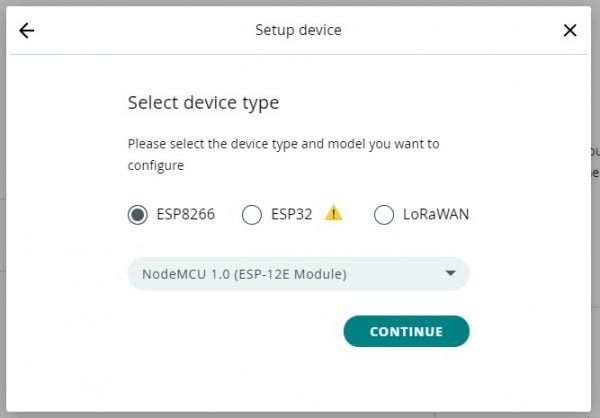Close the Setup device dialog
The height and width of the screenshot is (418, 600).
[570, 30]
